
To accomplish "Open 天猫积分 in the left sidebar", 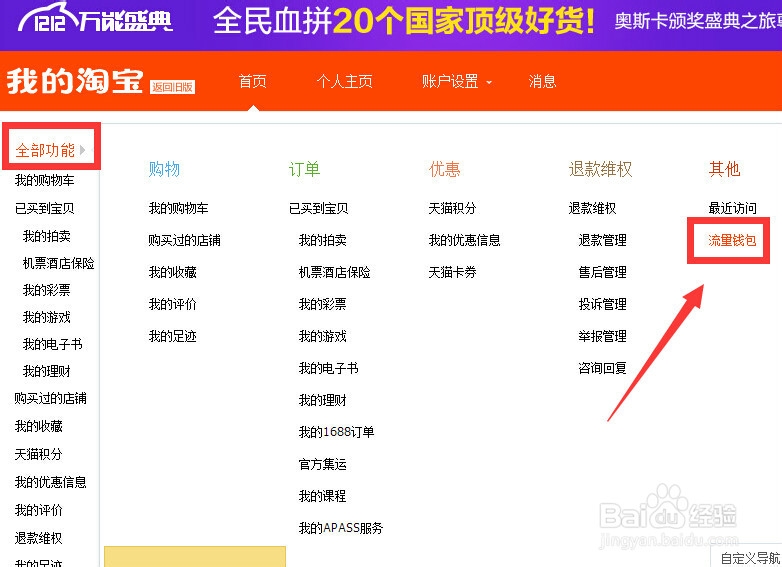I will (38, 454).
